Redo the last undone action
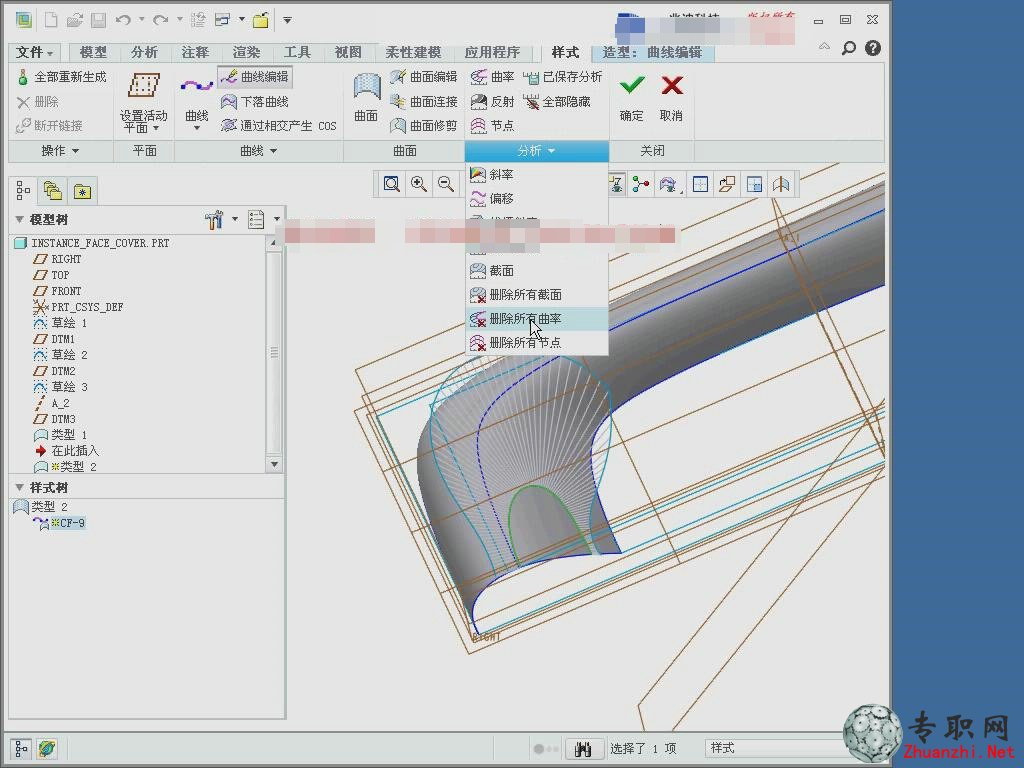Screen dimensions: 1024x768 160,20
